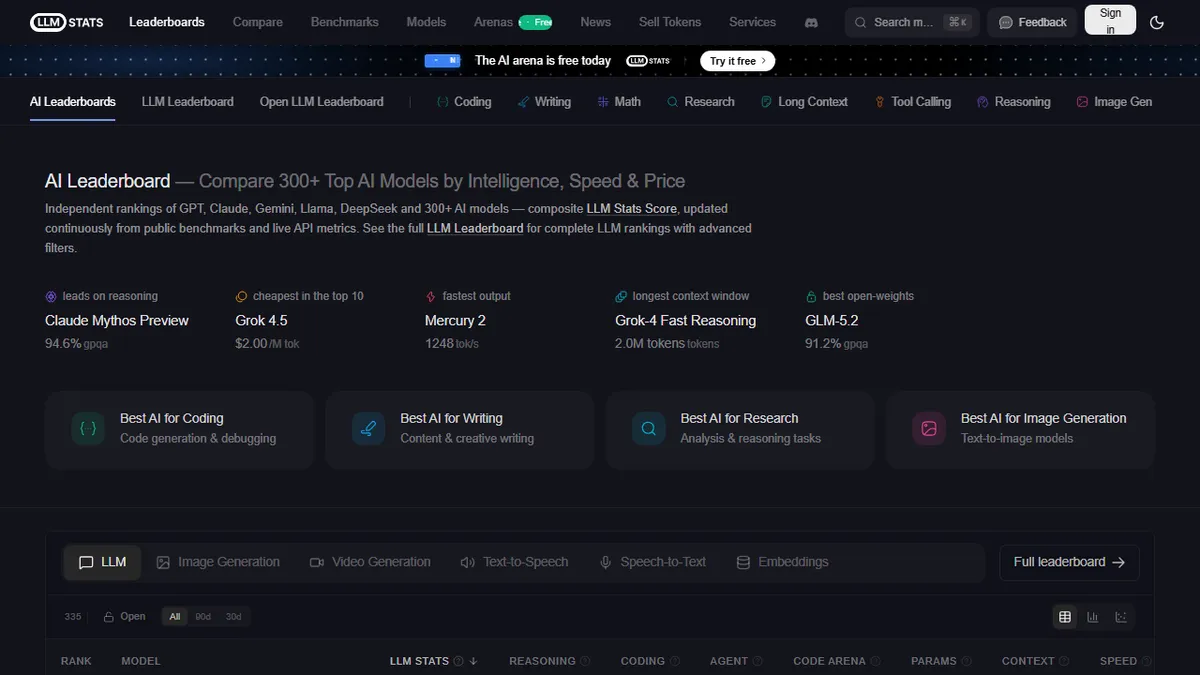This screenshot has height=675, width=1200.
Task: Open the Best AI for Coding card
Action: [x=179, y=430]
